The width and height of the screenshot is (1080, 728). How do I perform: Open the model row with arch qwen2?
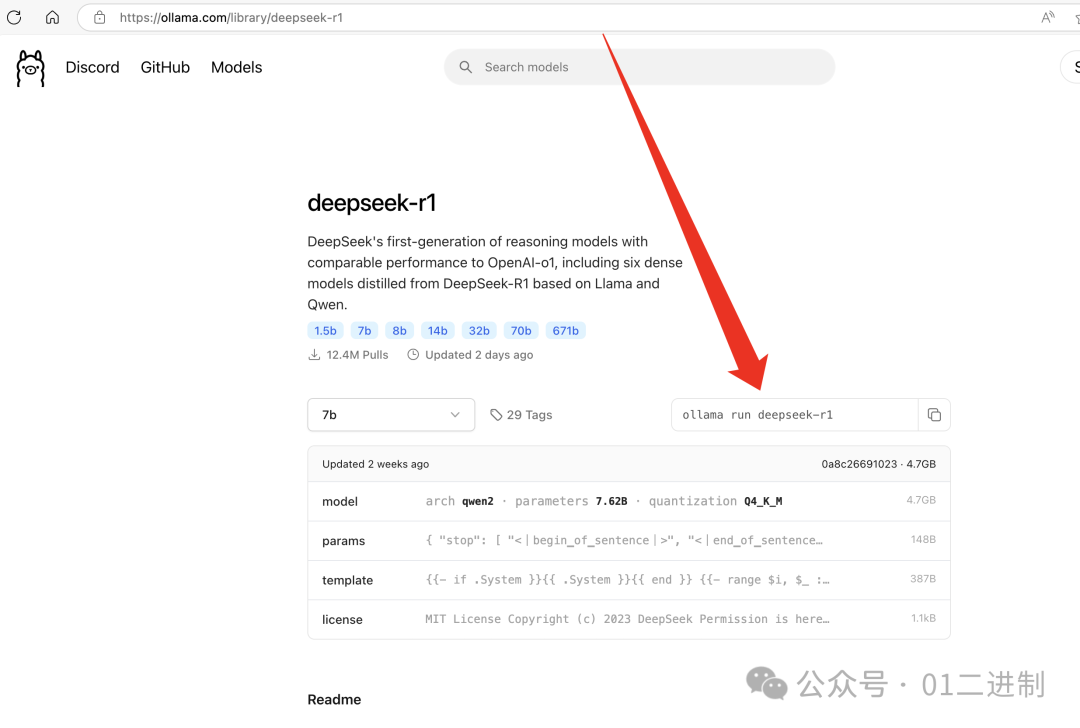(629, 501)
